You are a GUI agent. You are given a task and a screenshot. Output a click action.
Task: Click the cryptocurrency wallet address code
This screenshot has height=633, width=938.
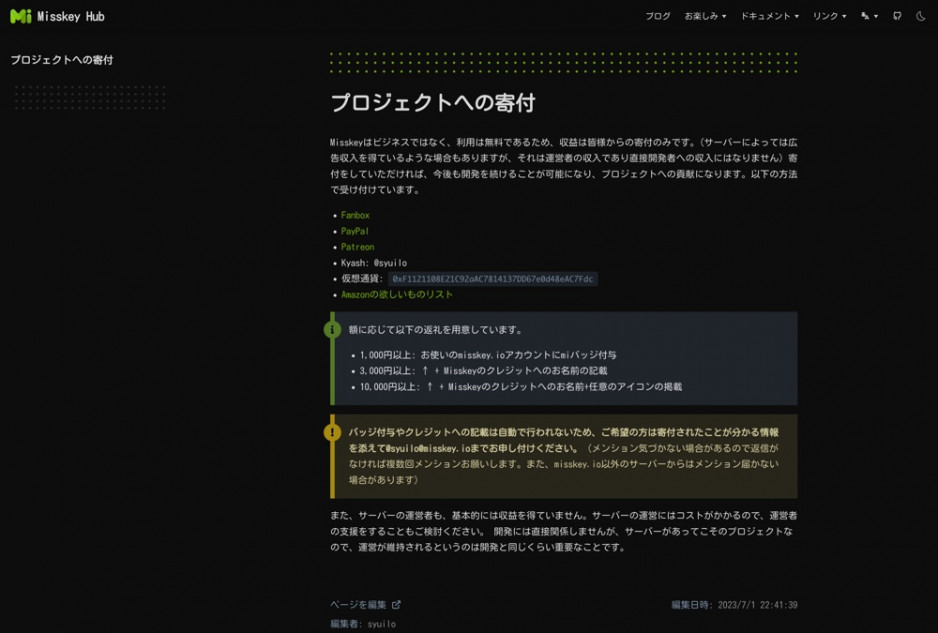(492, 279)
